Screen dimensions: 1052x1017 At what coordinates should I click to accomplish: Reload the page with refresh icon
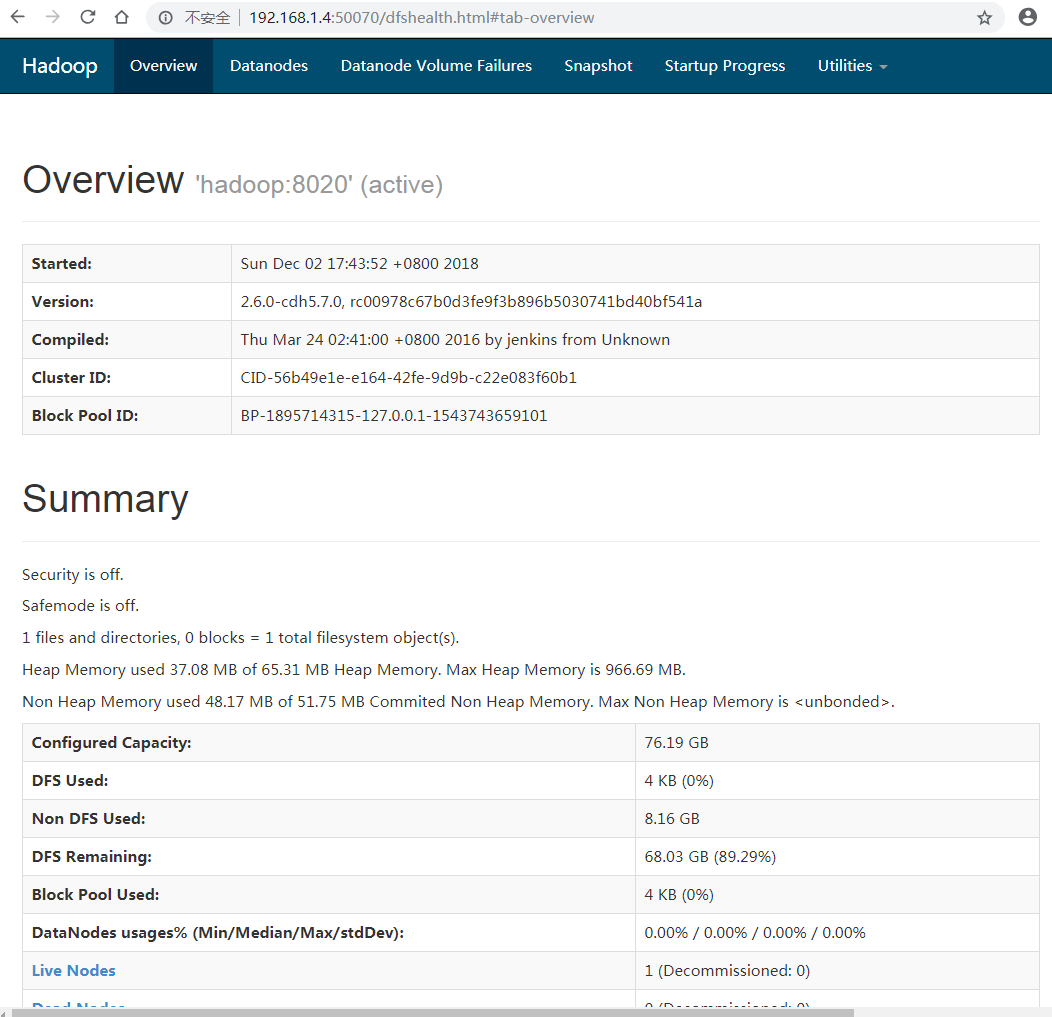88,17
